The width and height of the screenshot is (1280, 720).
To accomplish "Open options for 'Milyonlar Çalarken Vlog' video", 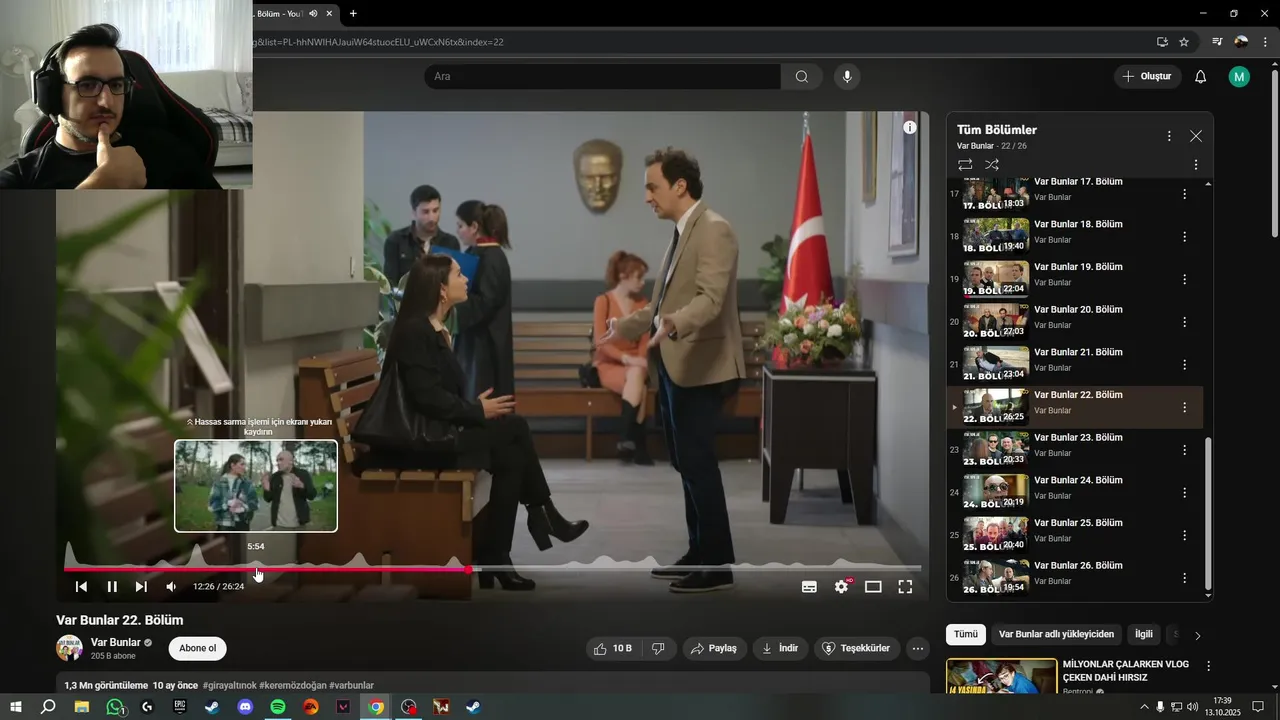I will (1208, 666).
